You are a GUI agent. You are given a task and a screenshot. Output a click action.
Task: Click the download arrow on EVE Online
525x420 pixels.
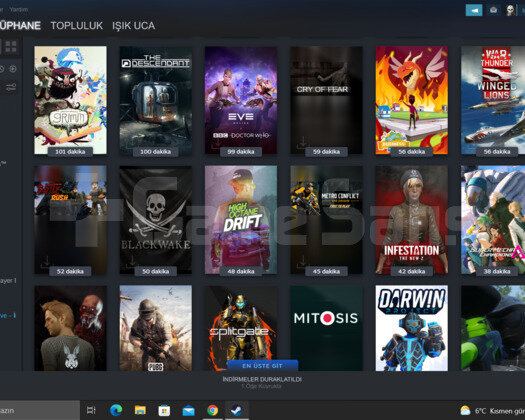(x=217, y=143)
